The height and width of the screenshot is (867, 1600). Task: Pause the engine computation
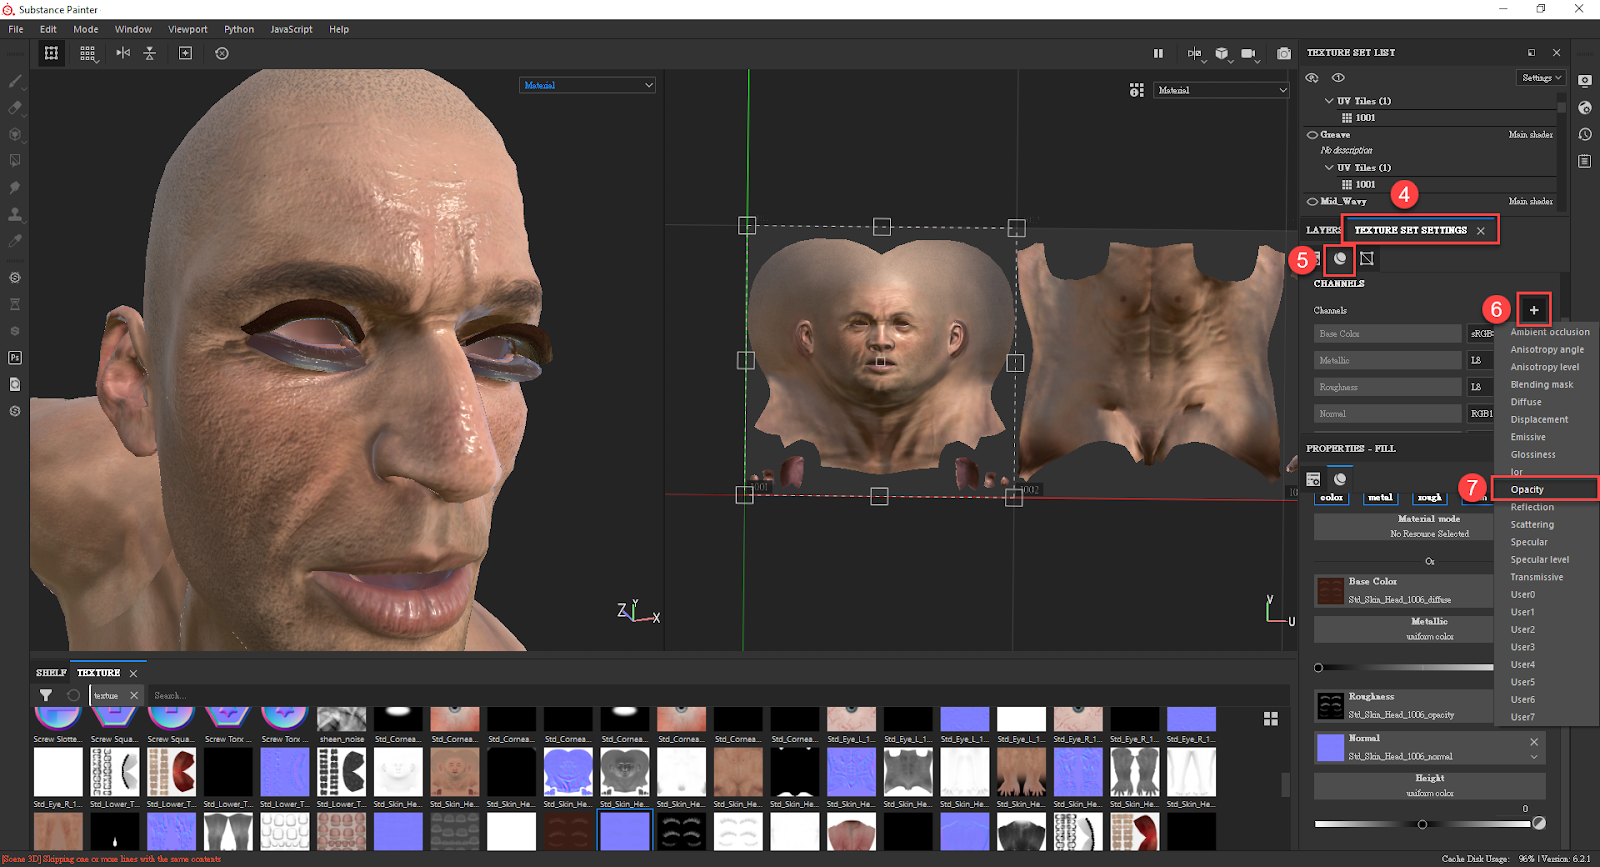click(1158, 53)
